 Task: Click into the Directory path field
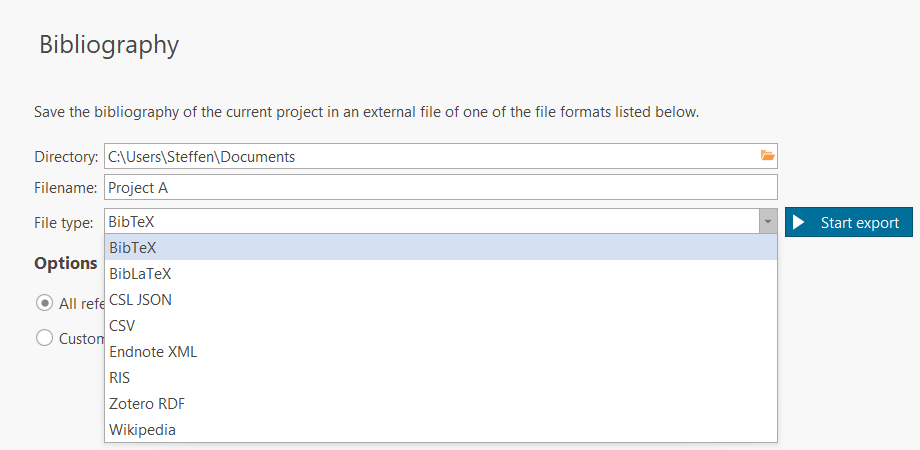(430, 156)
